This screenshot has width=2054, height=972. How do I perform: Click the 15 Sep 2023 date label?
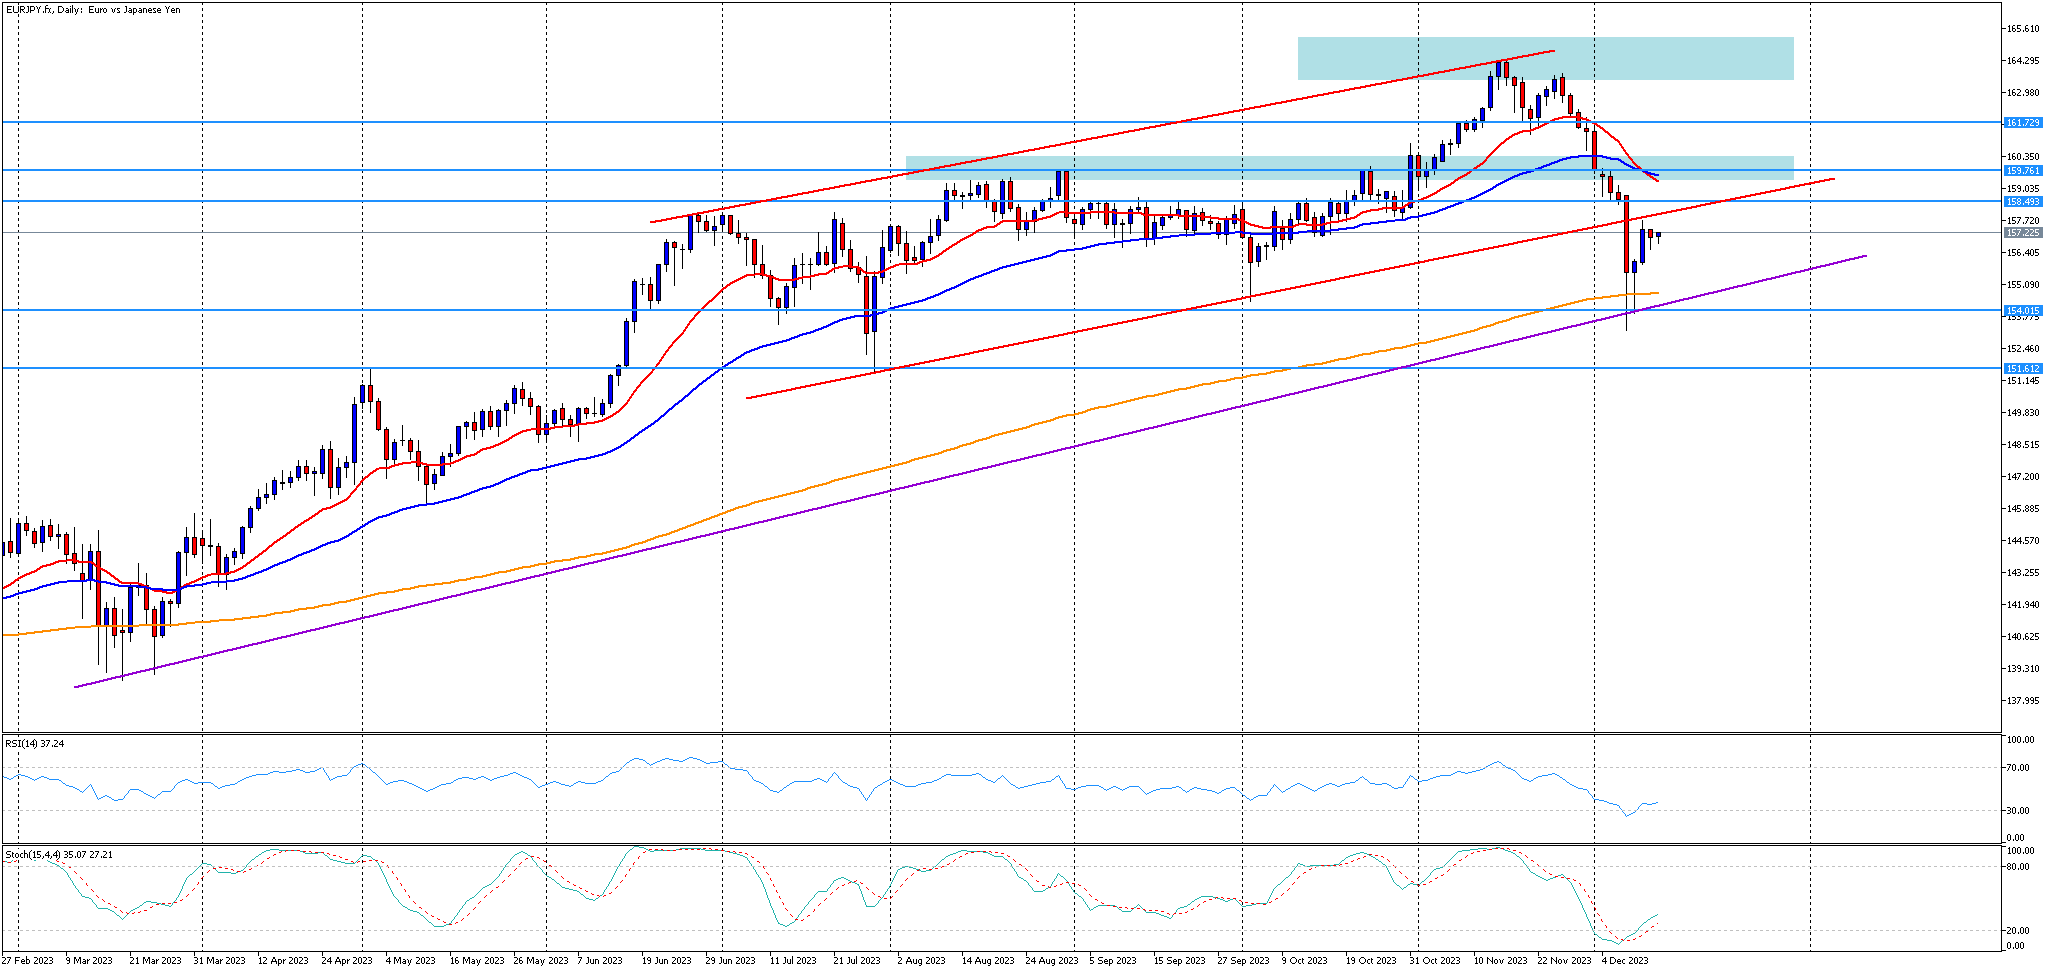tap(1179, 961)
